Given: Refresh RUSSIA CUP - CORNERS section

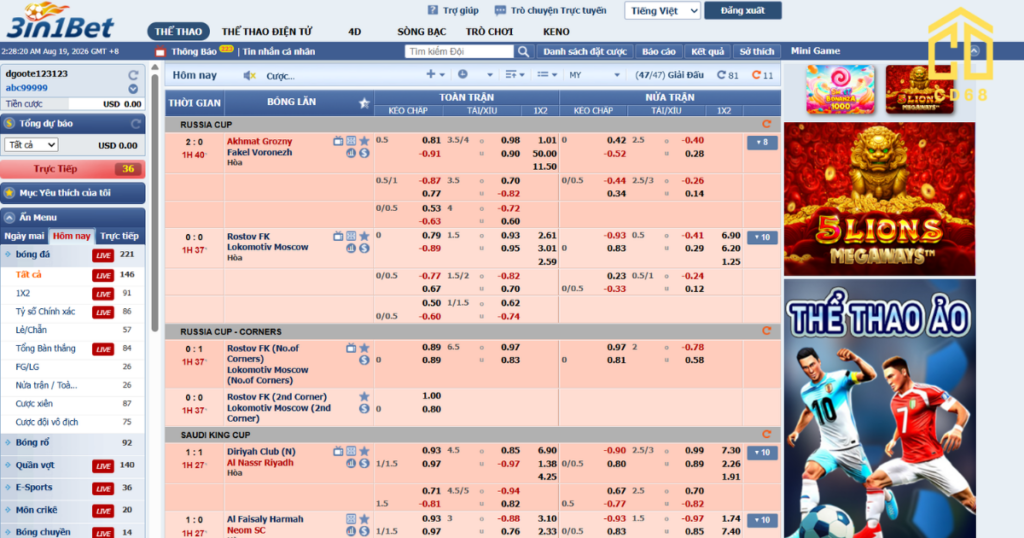Looking at the screenshot, I should (x=767, y=332).
